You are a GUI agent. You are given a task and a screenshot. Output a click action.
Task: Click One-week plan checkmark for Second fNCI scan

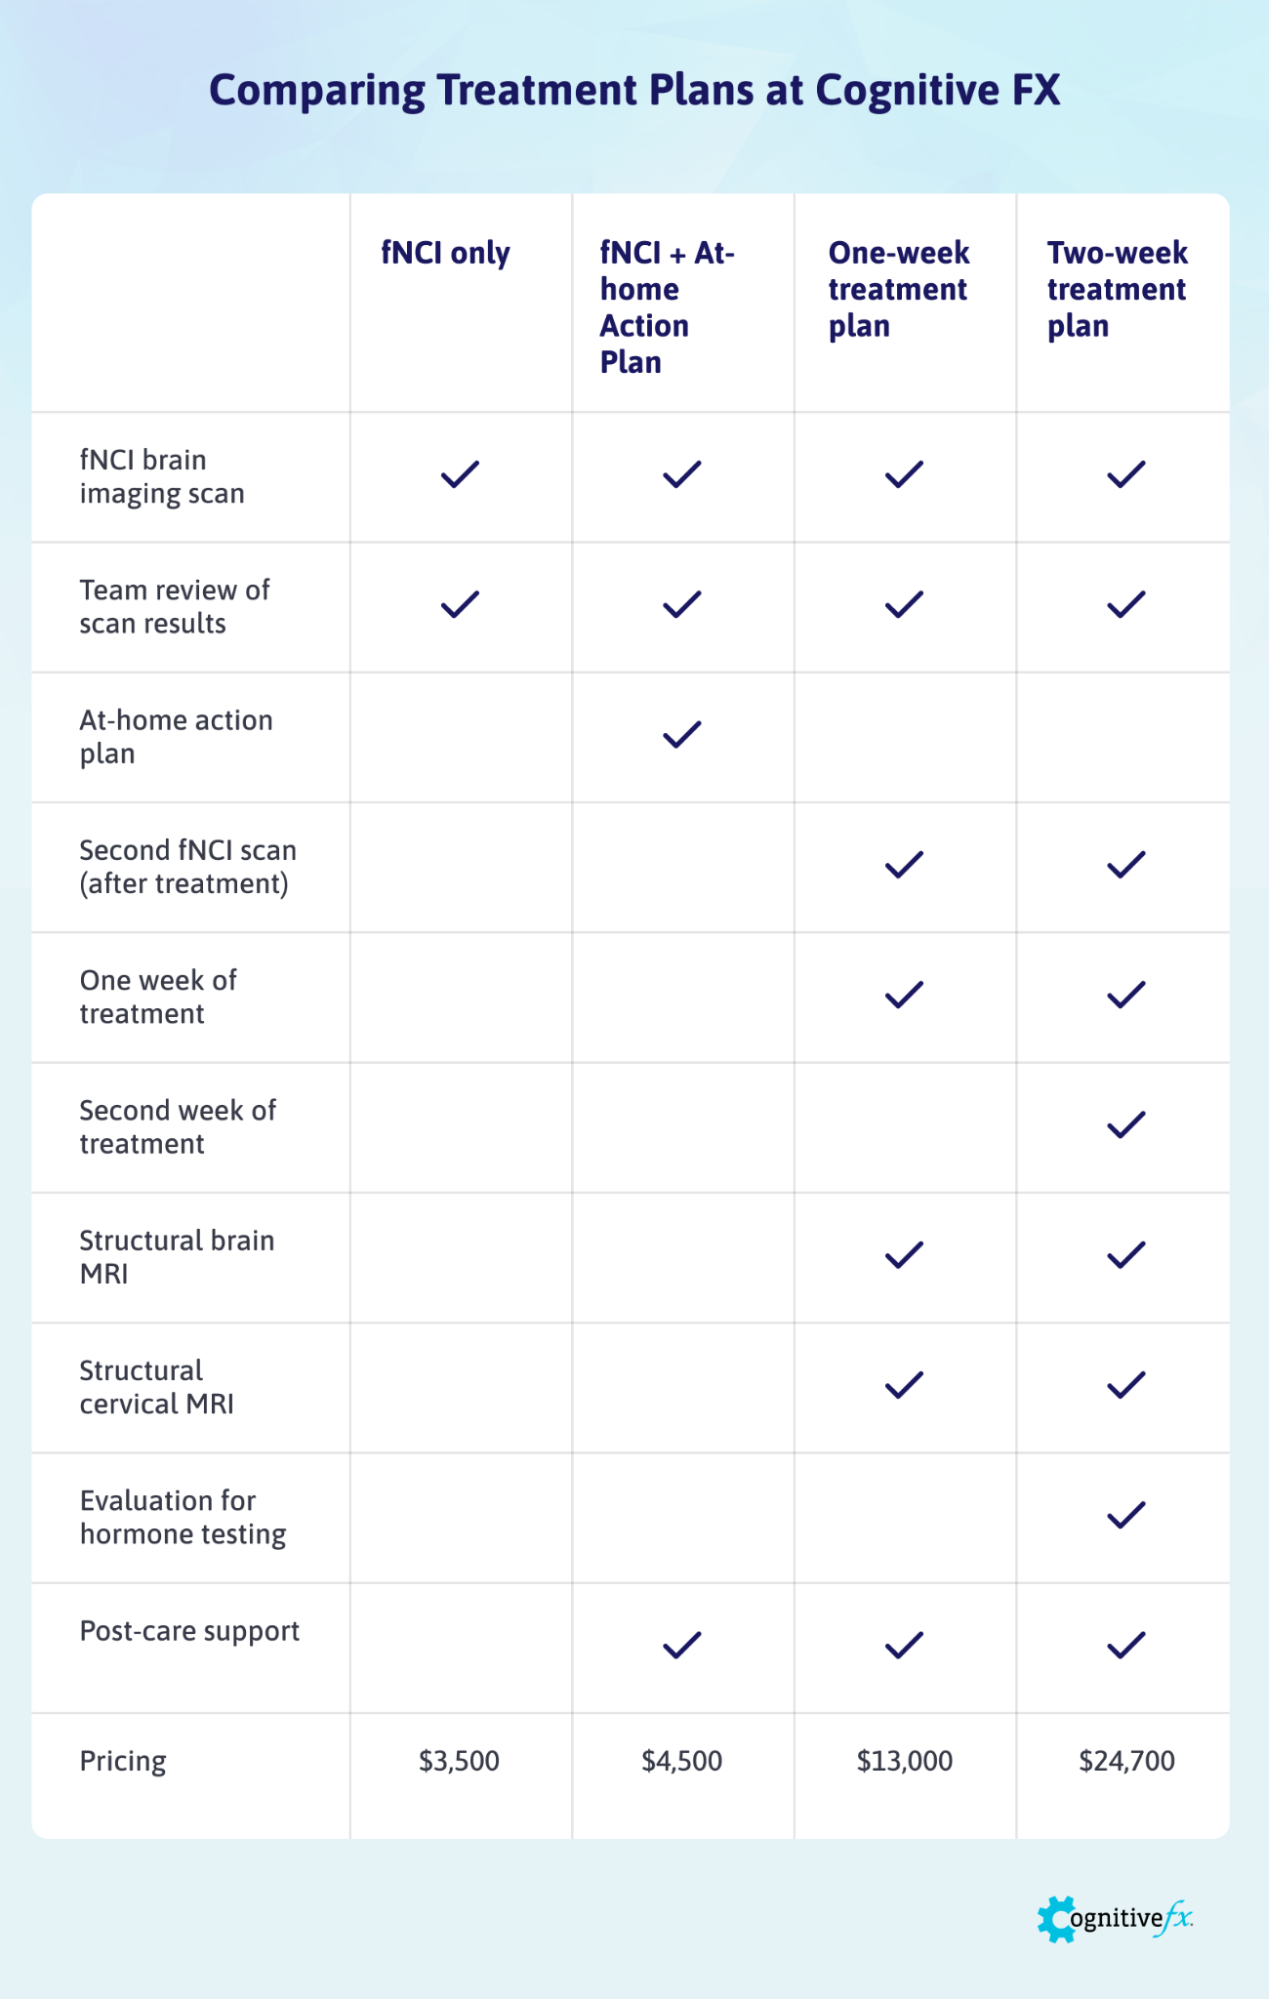[904, 865]
